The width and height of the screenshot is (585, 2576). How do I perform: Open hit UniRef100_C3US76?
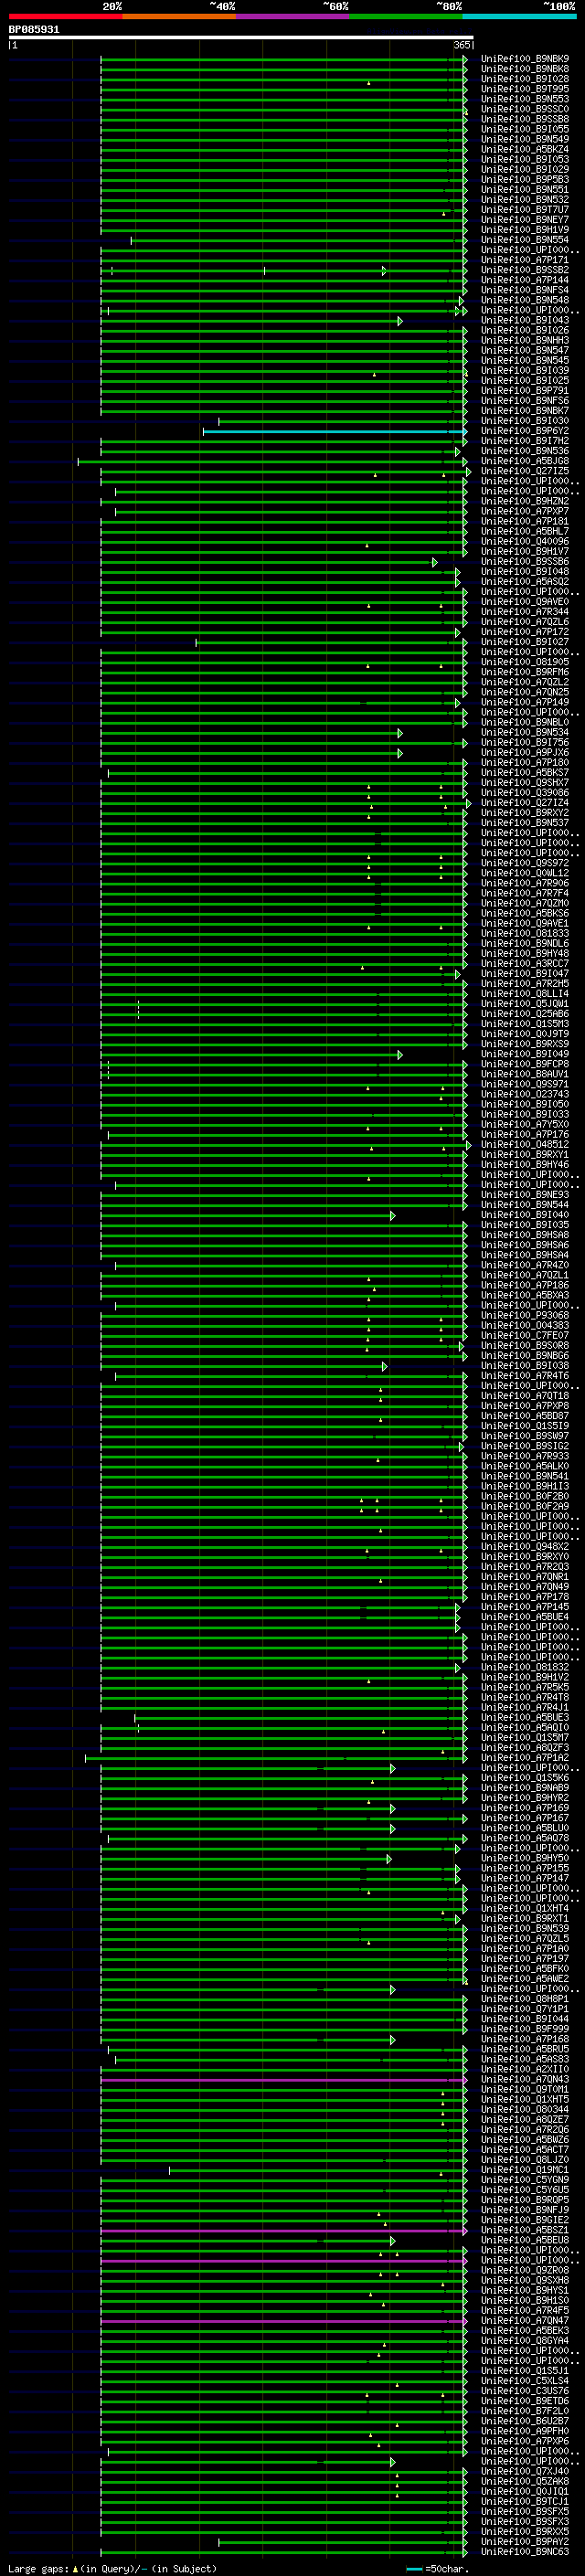(525, 2391)
